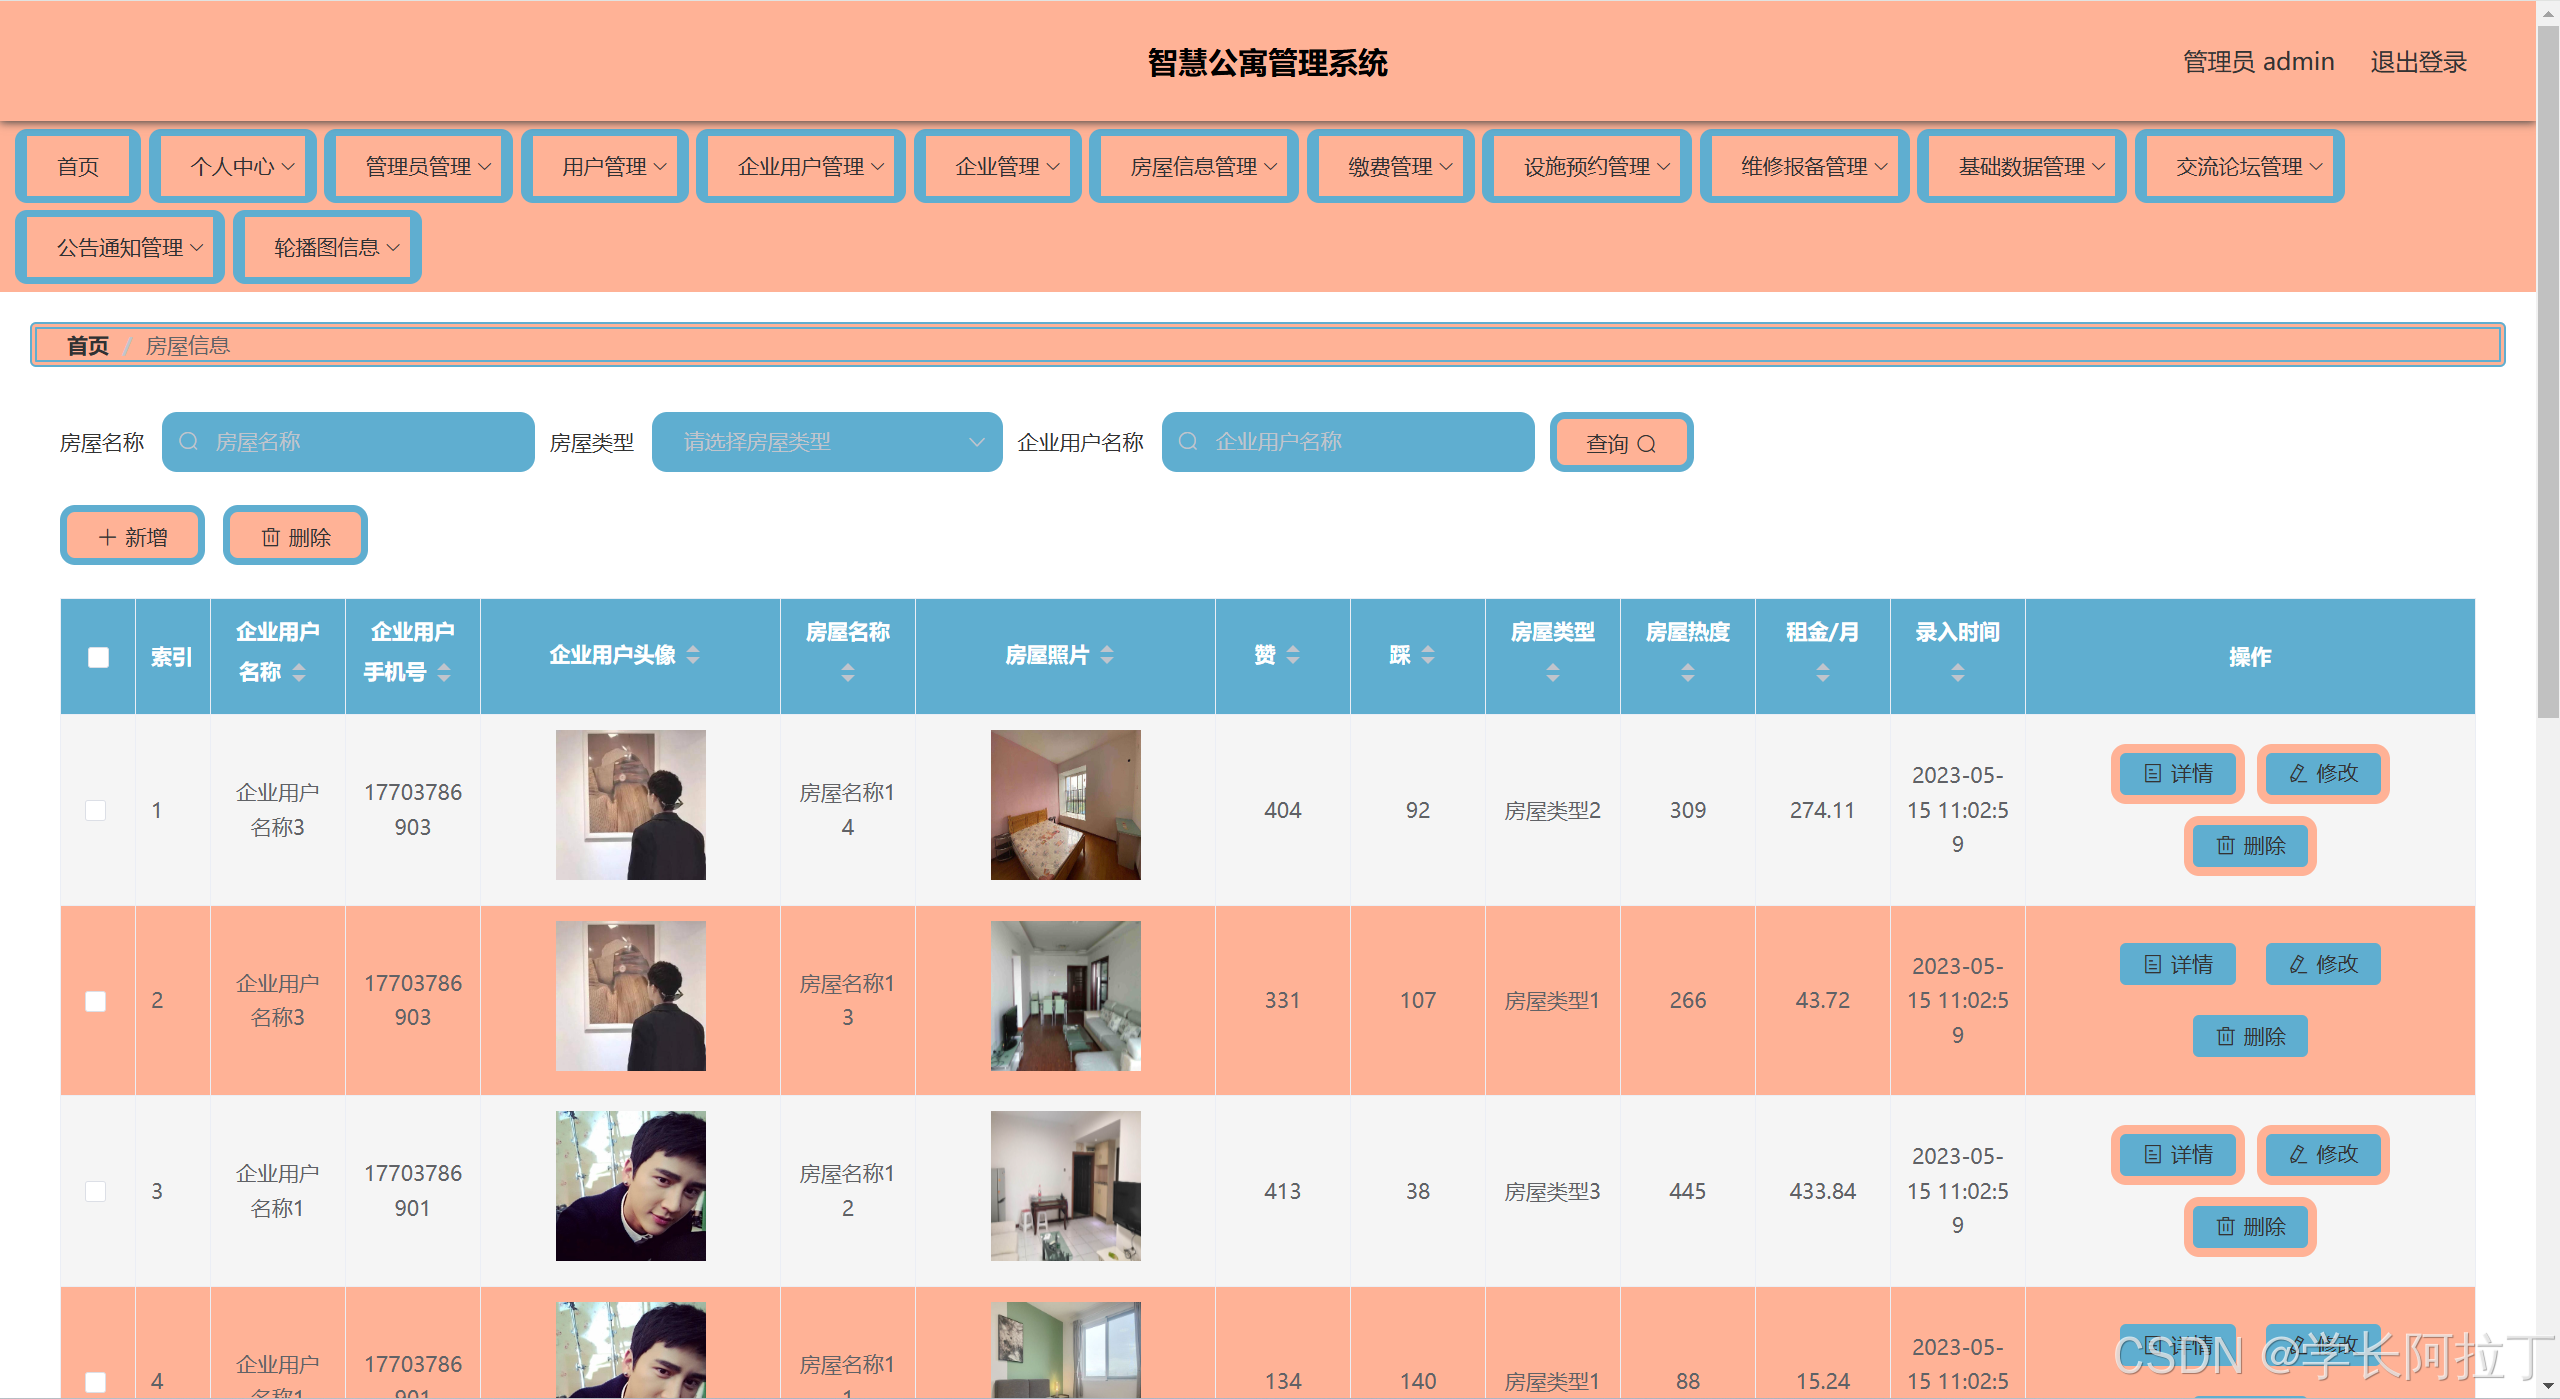Screen dimensions: 2560x1399
Task: Click the sort arrows on the 租金/月 column
Action: tap(1822, 673)
